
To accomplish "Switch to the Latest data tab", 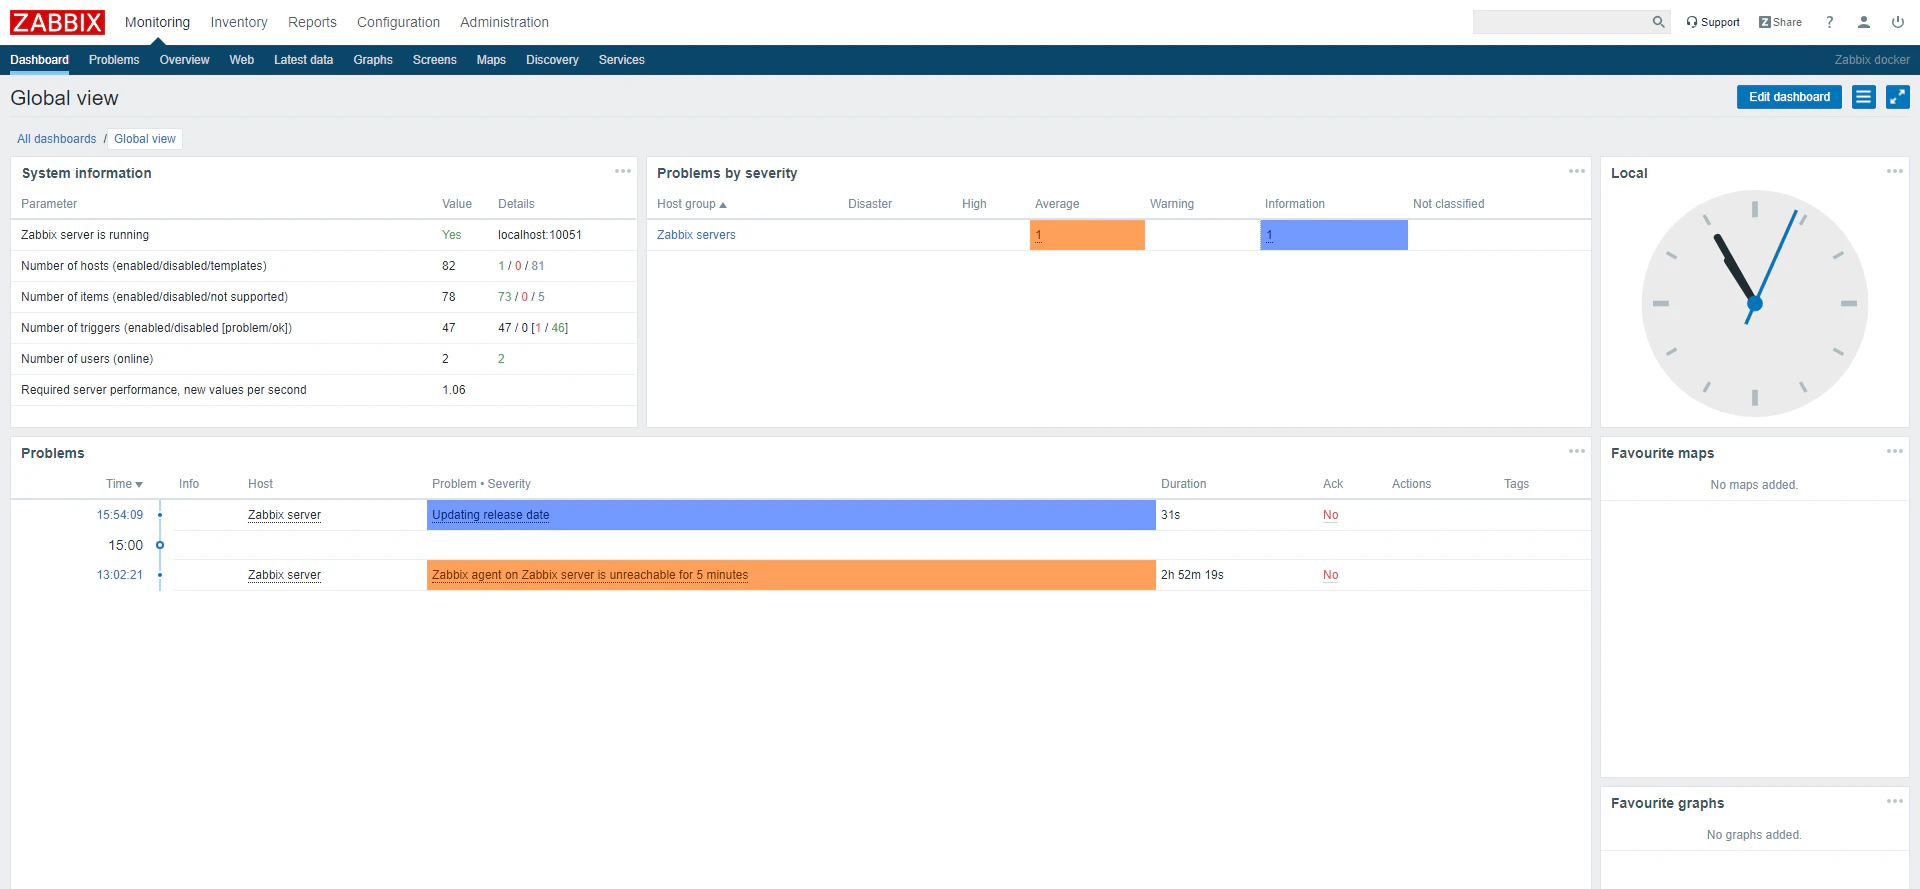I will (x=303, y=60).
